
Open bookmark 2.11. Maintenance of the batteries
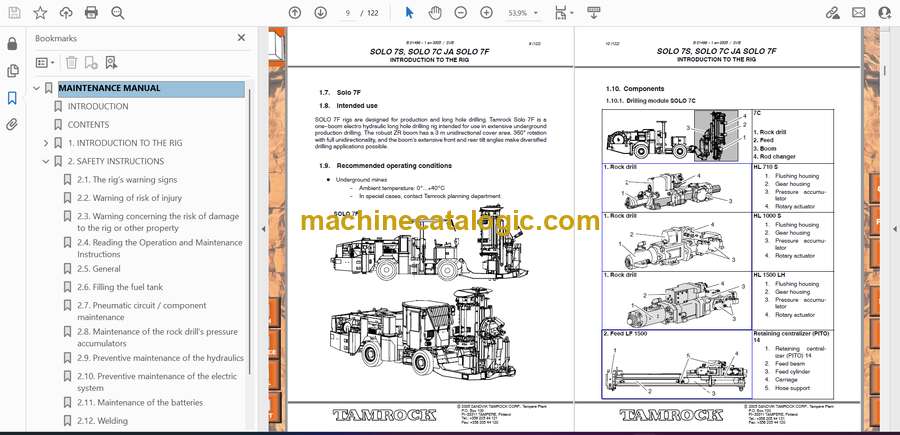140,402
